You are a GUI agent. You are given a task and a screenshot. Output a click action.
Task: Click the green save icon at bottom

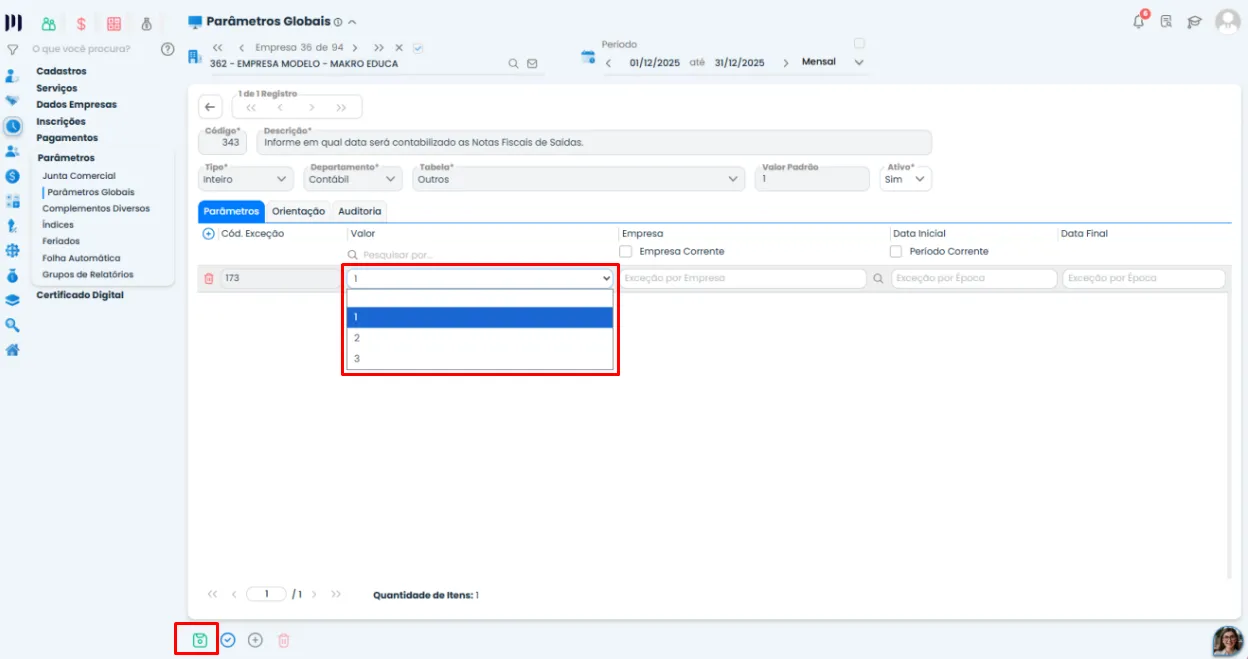point(200,640)
